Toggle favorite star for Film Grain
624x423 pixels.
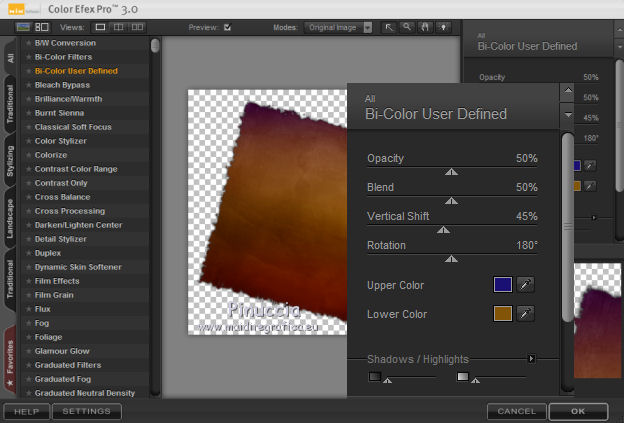(28, 295)
